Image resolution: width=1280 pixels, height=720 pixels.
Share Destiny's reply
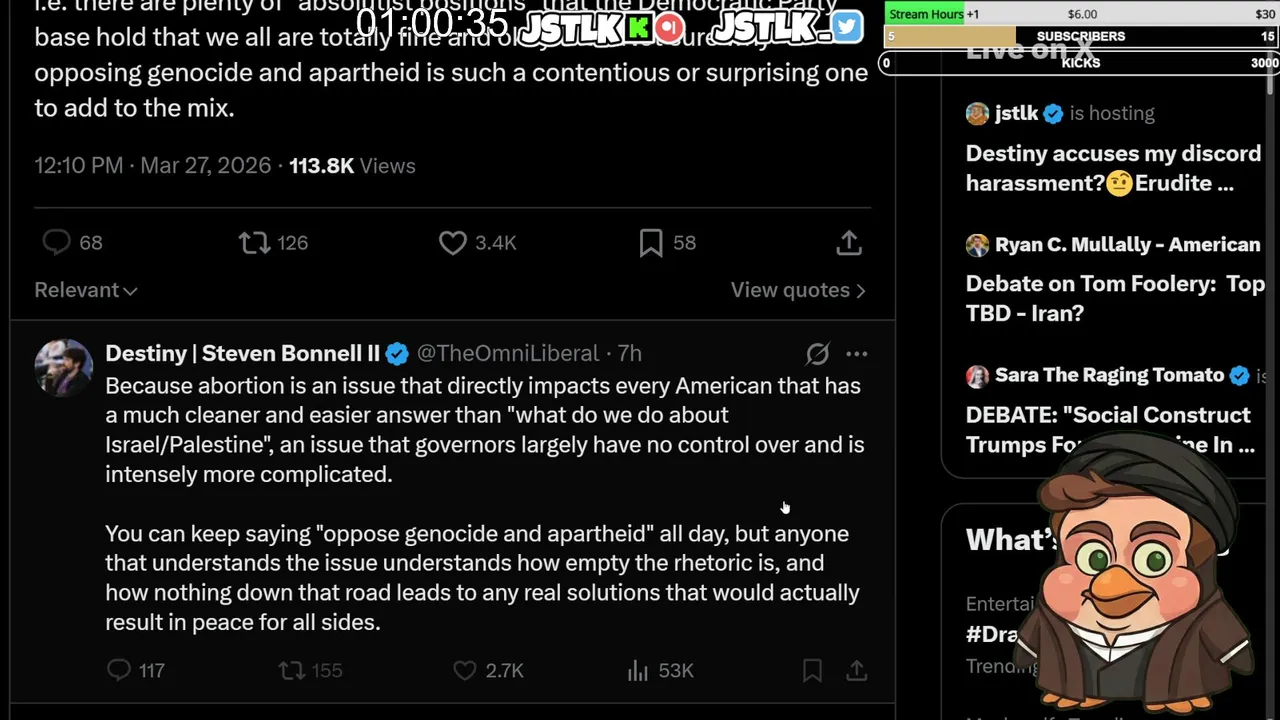(857, 670)
